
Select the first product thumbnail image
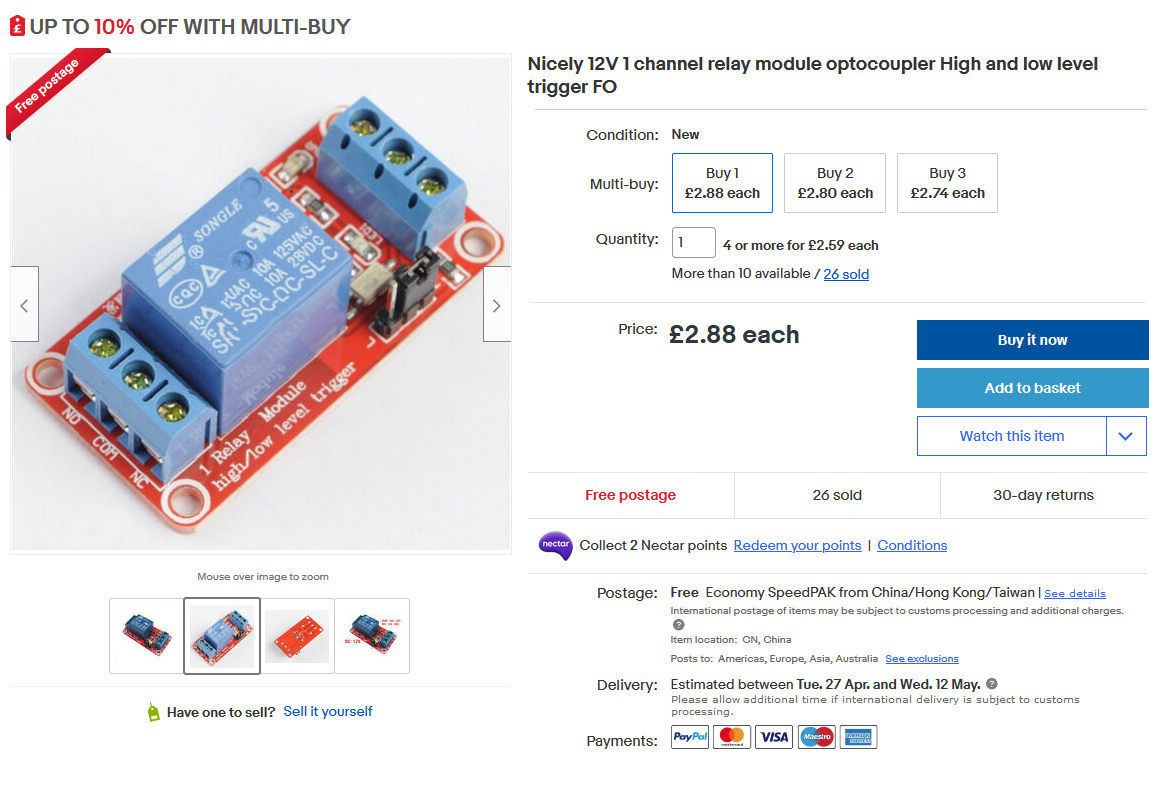147,636
